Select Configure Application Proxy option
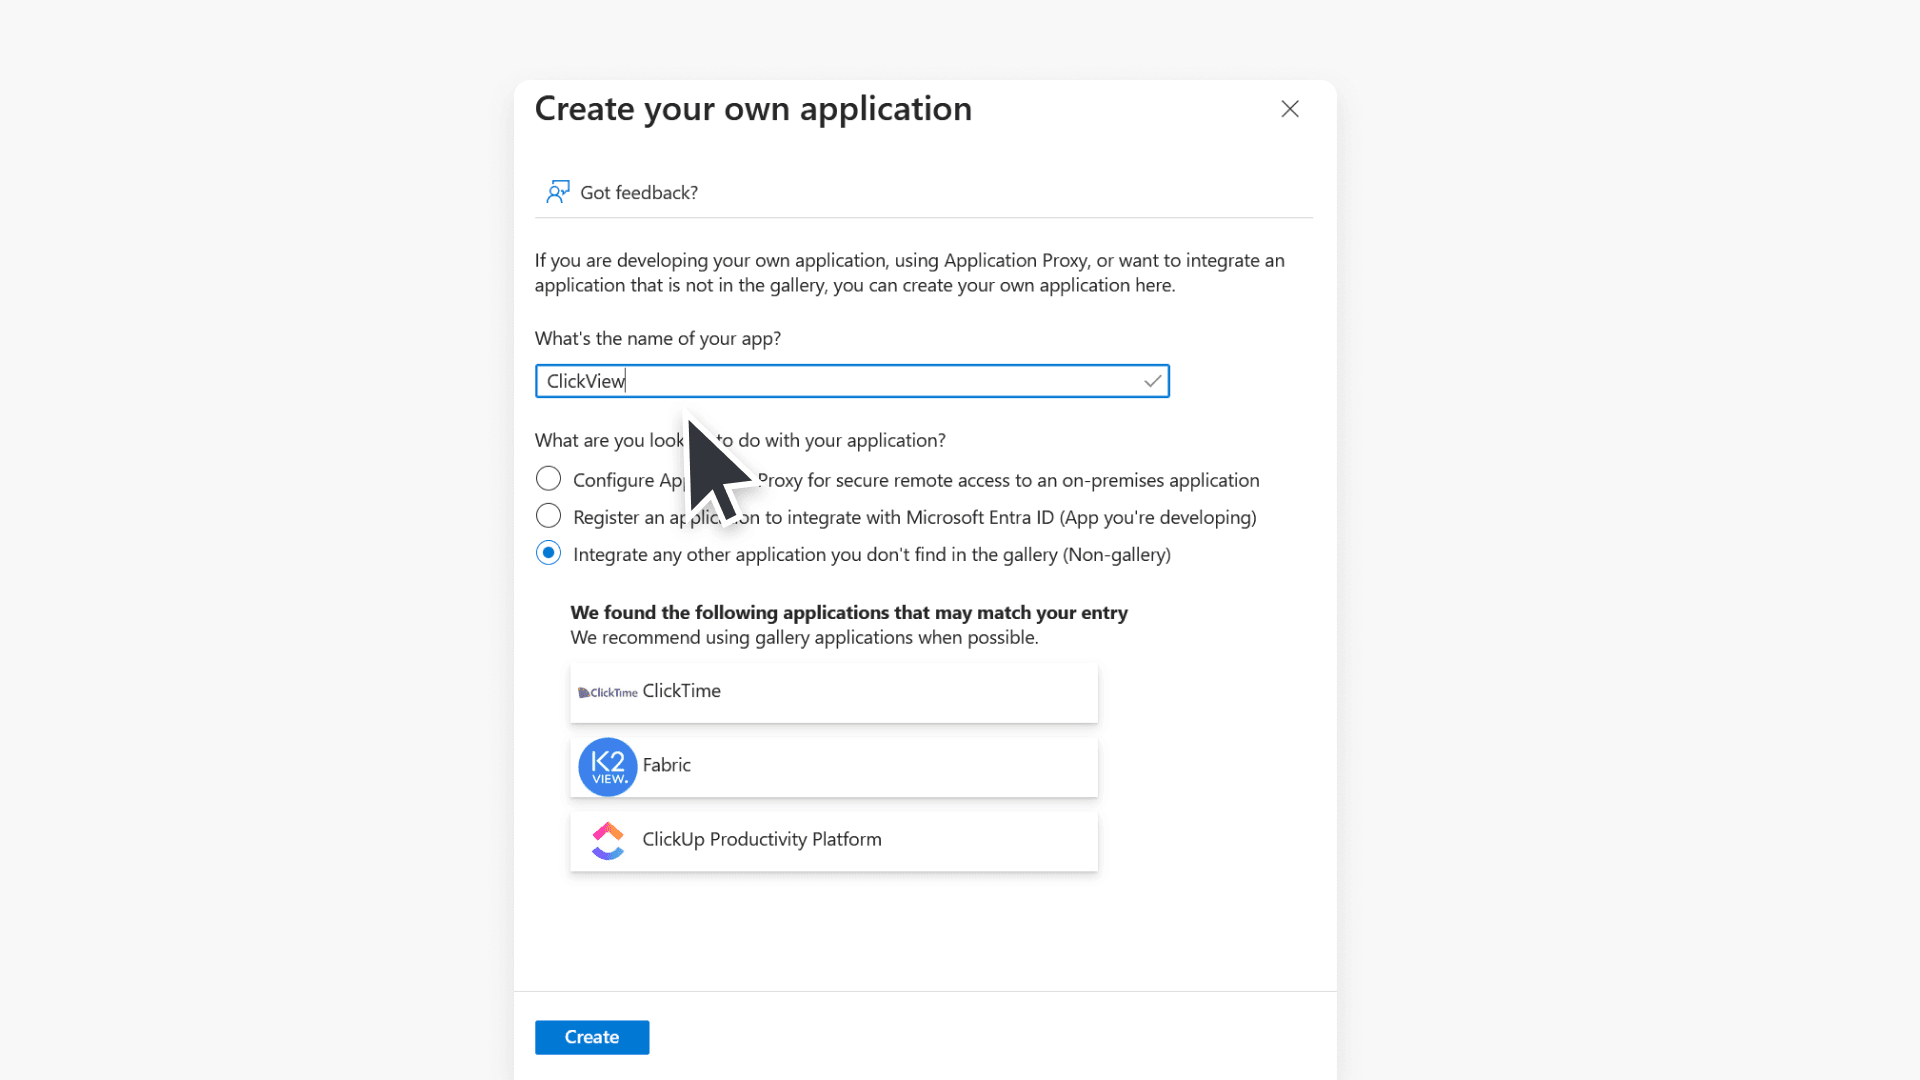This screenshot has width=1920, height=1080. coord(548,478)
